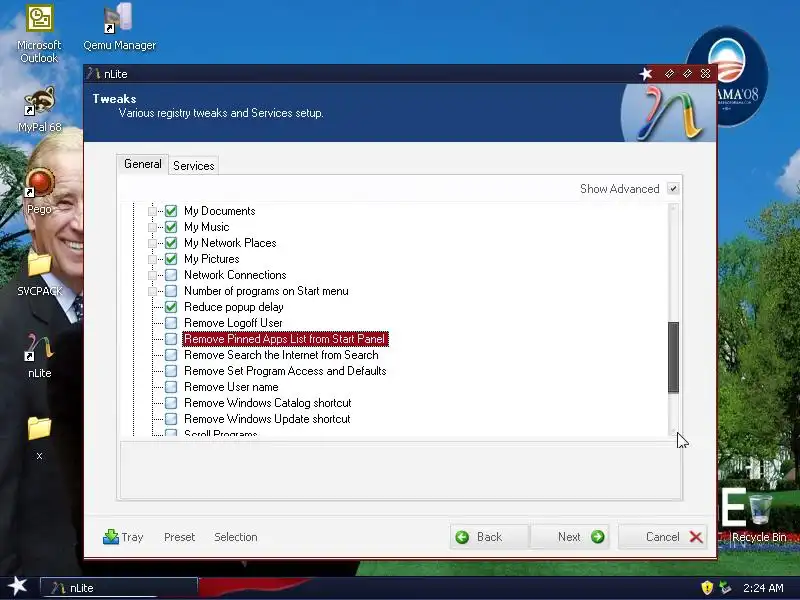
Task: Check Network Connections checkbox
Action: (171, 275)
